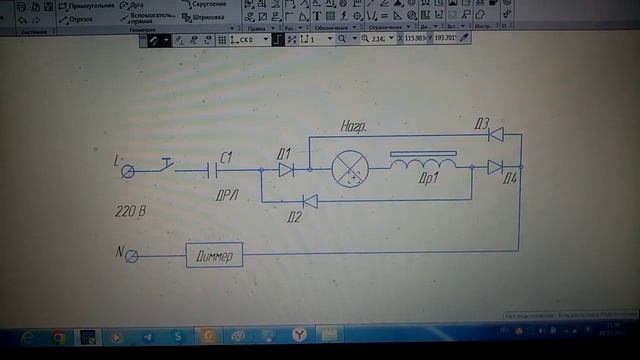Click the Диммер block in drawing

click(x=214, y=256)
